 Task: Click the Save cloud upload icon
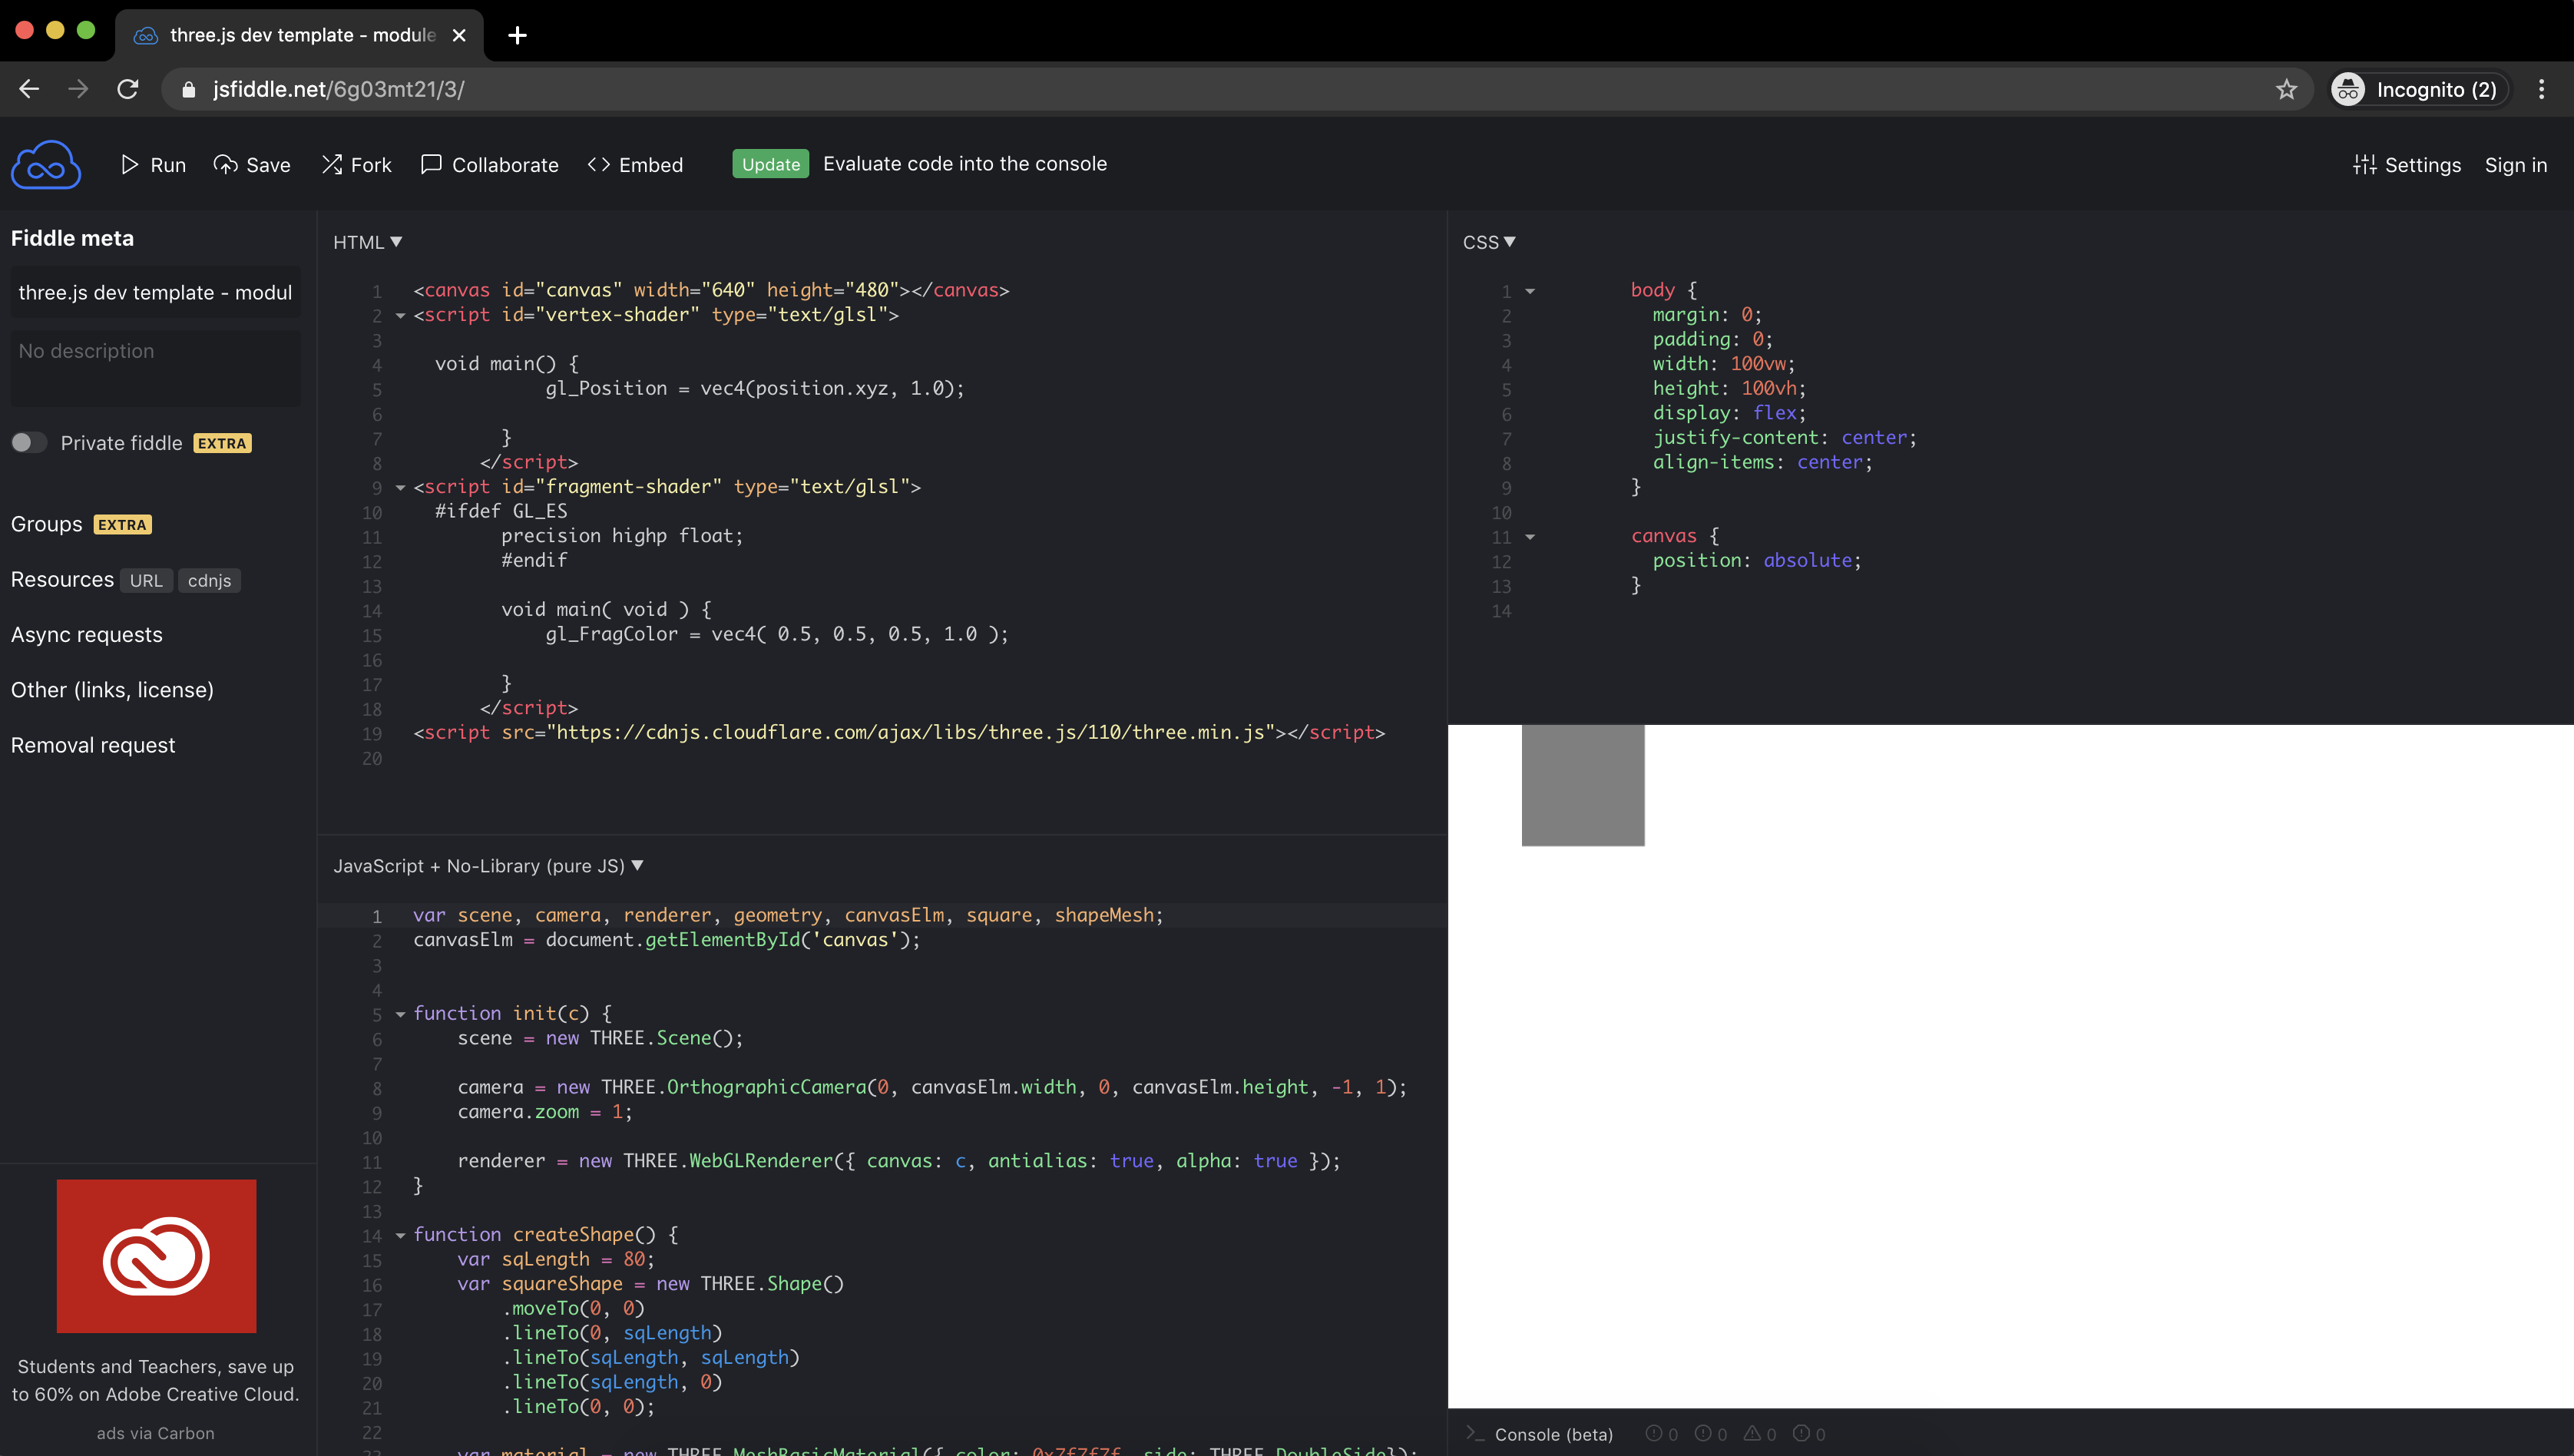tap(226, 165)
